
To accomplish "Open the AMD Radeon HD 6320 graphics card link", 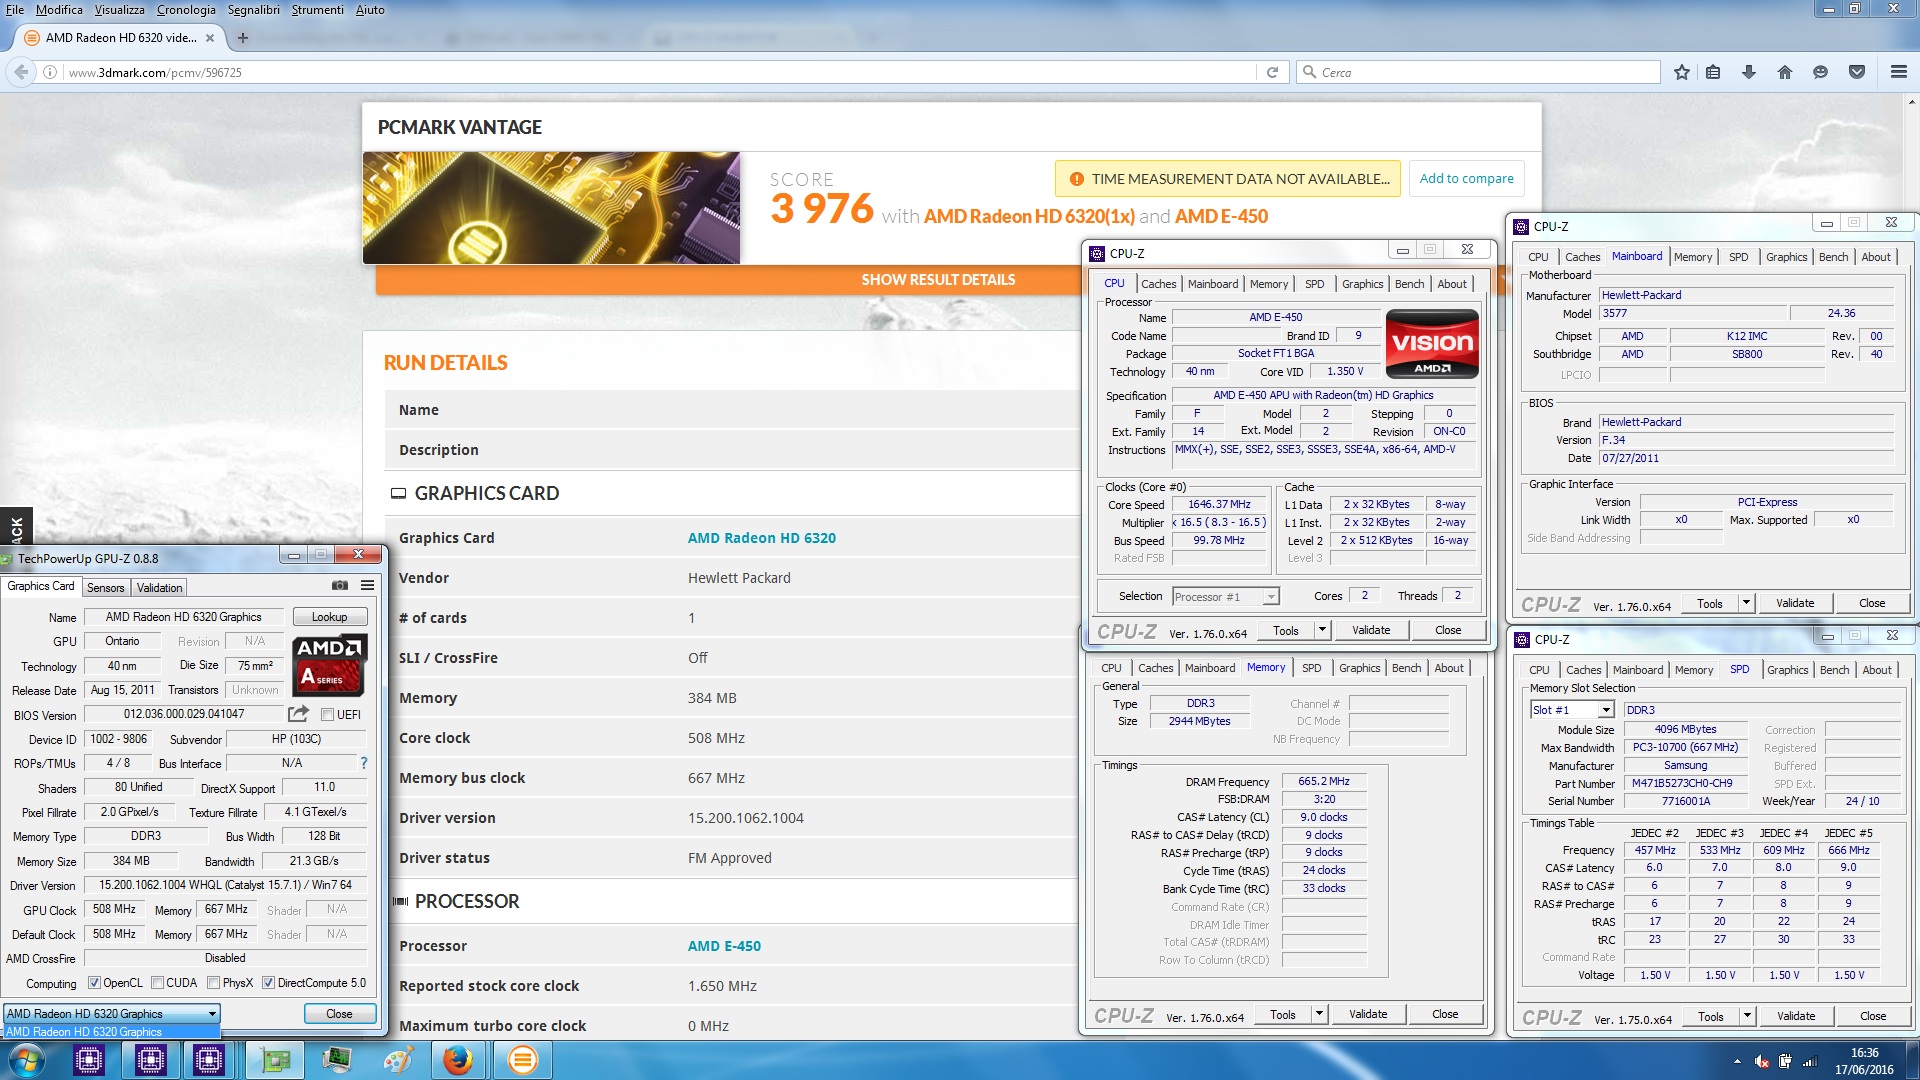I will point(761,538).
